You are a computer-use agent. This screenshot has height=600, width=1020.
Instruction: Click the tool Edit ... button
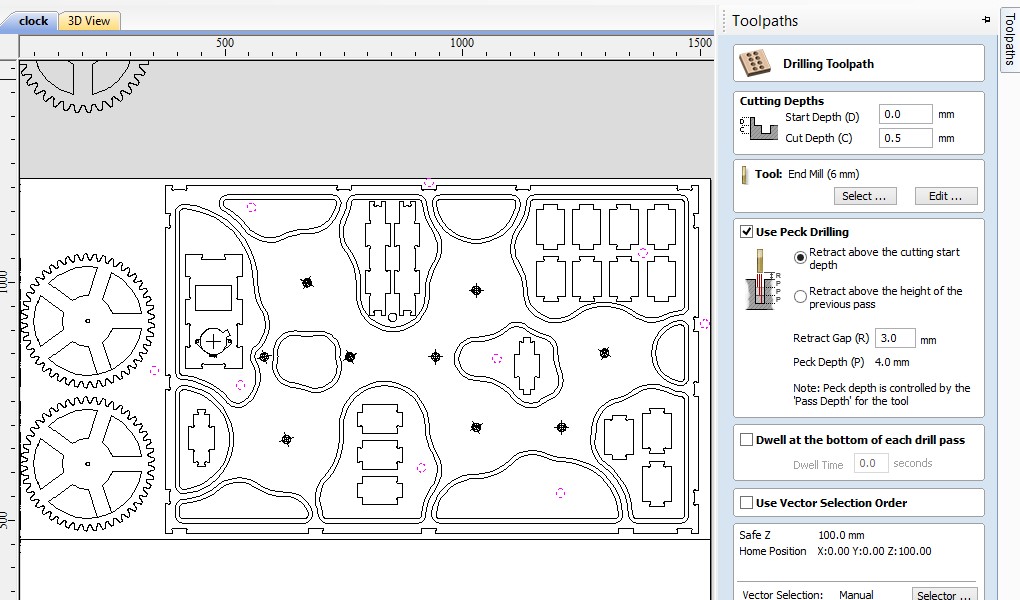click(x=946, y=196)
